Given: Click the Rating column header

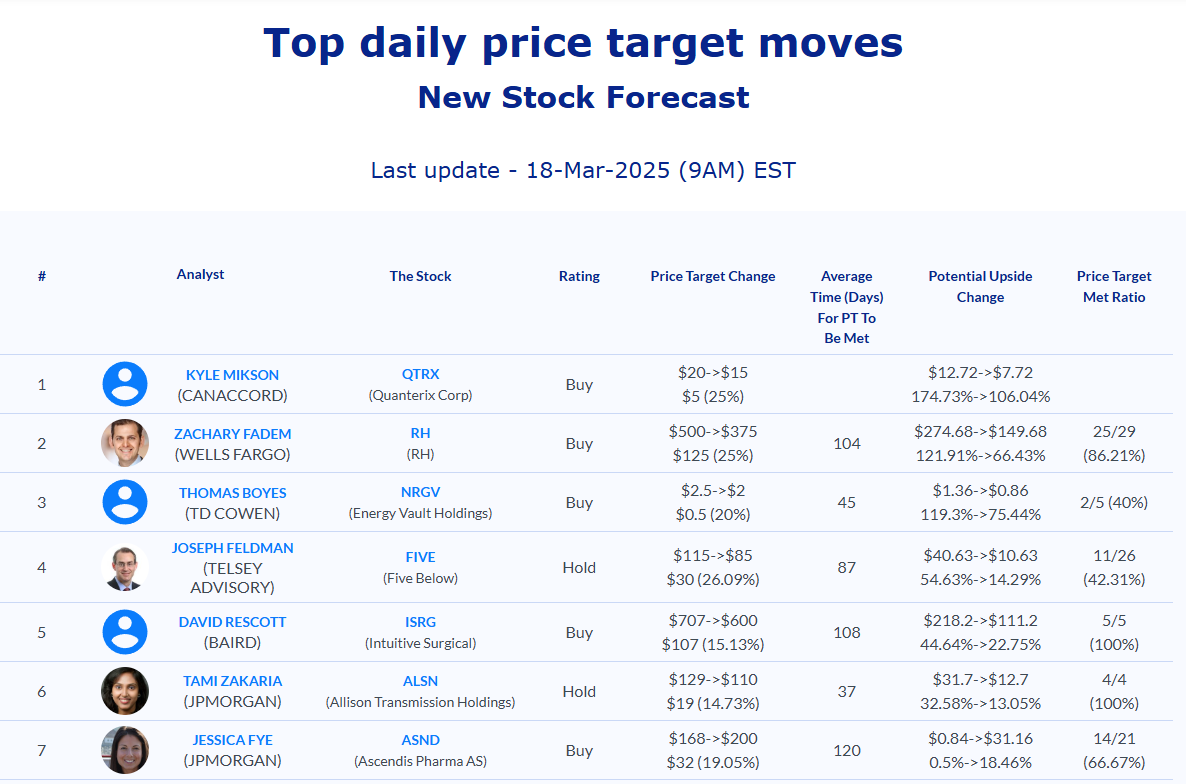Looking at the screenshot, I should [x=579, y=276].
